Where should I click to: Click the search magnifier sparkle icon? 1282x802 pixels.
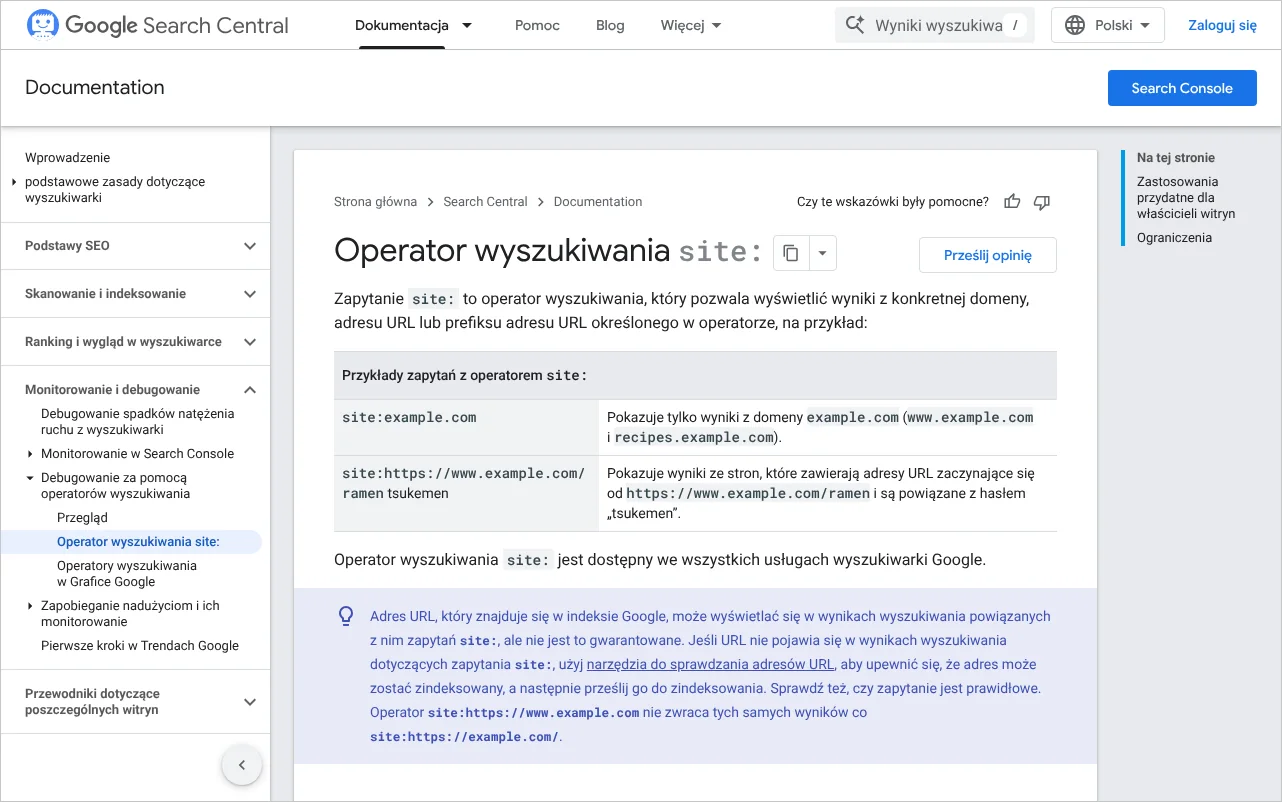(x=855, y=25)
